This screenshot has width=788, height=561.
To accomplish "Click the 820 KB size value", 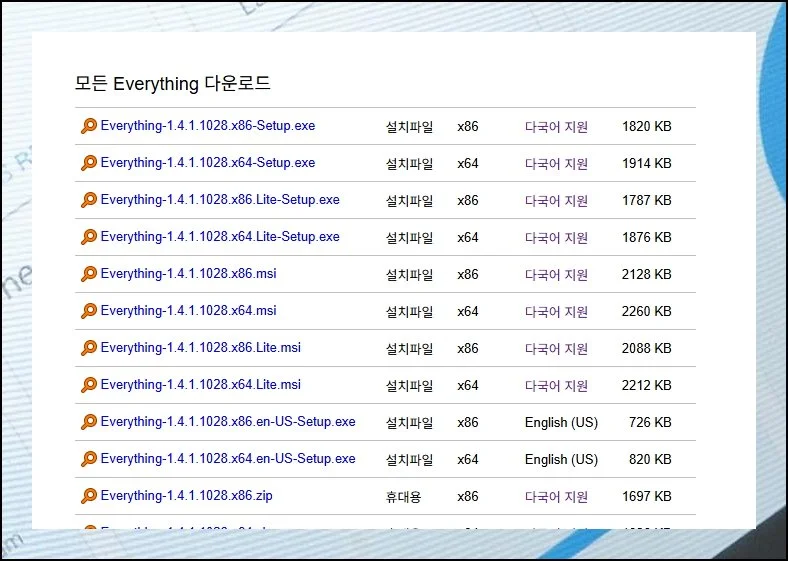I will point(650,459).
